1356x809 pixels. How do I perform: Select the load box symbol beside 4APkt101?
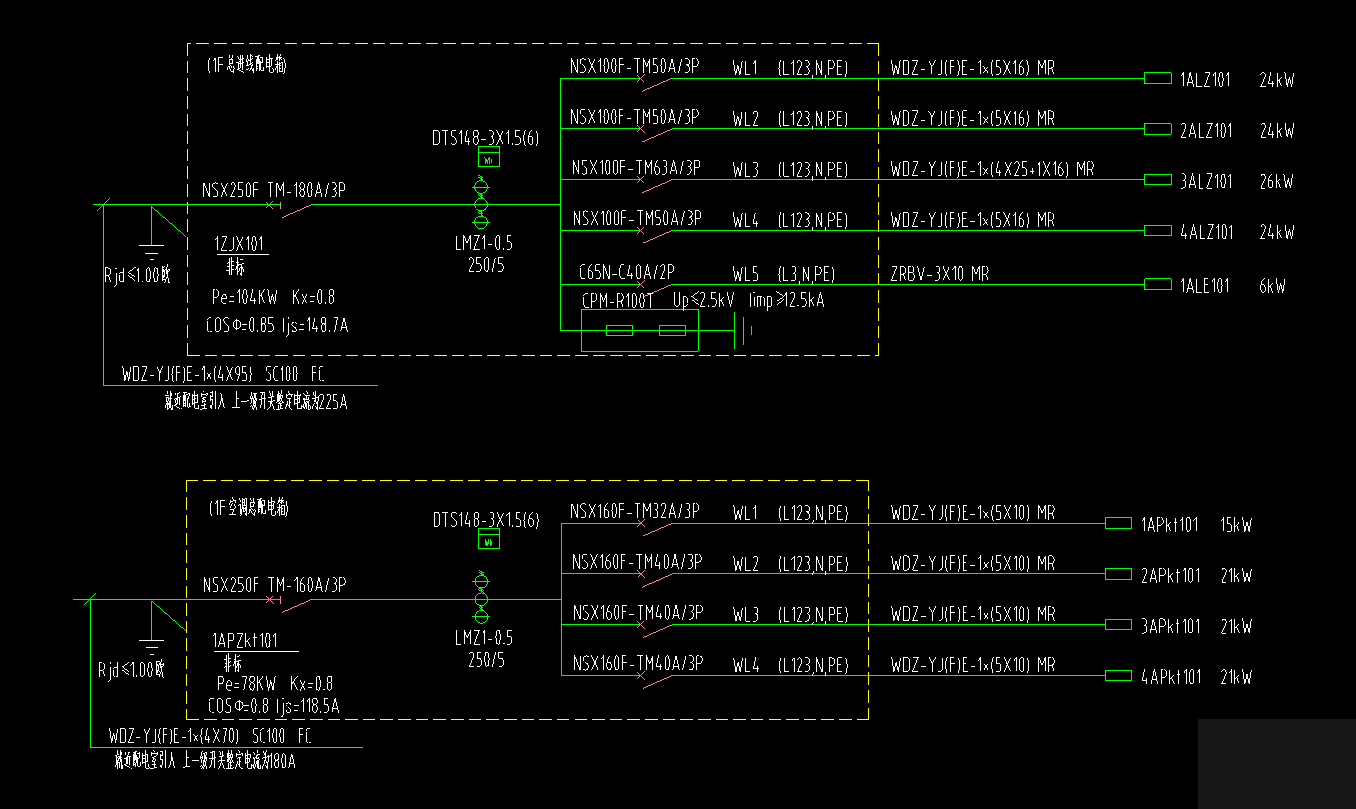[1118, 676]
